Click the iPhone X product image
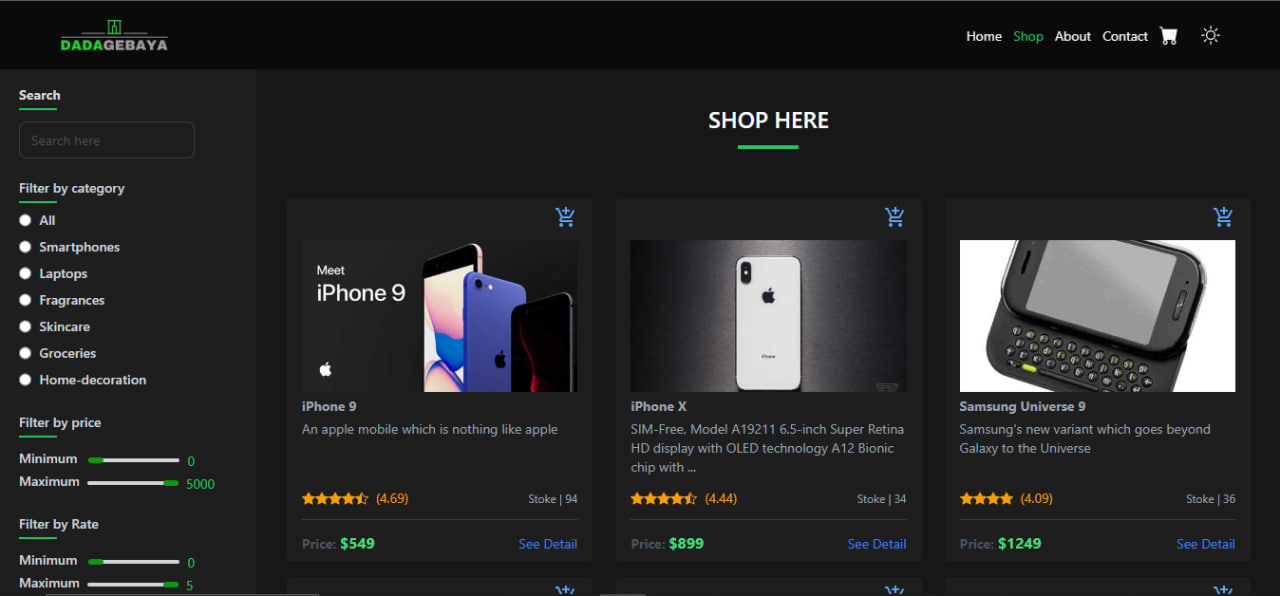This screenshot has height=596, width=1280. coord(769,316)
